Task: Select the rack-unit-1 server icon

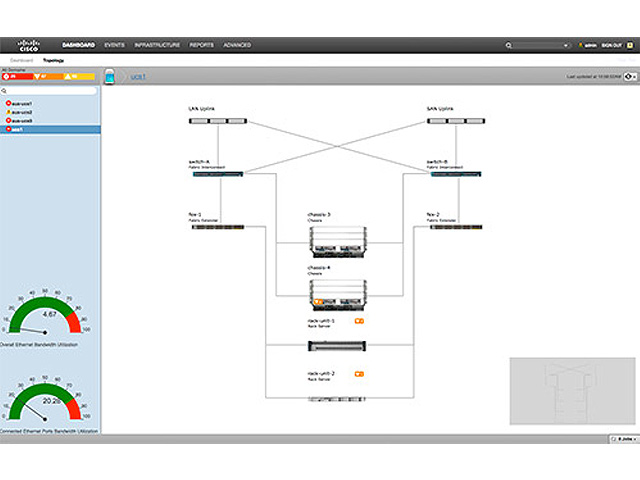Action: pos(336,345)
